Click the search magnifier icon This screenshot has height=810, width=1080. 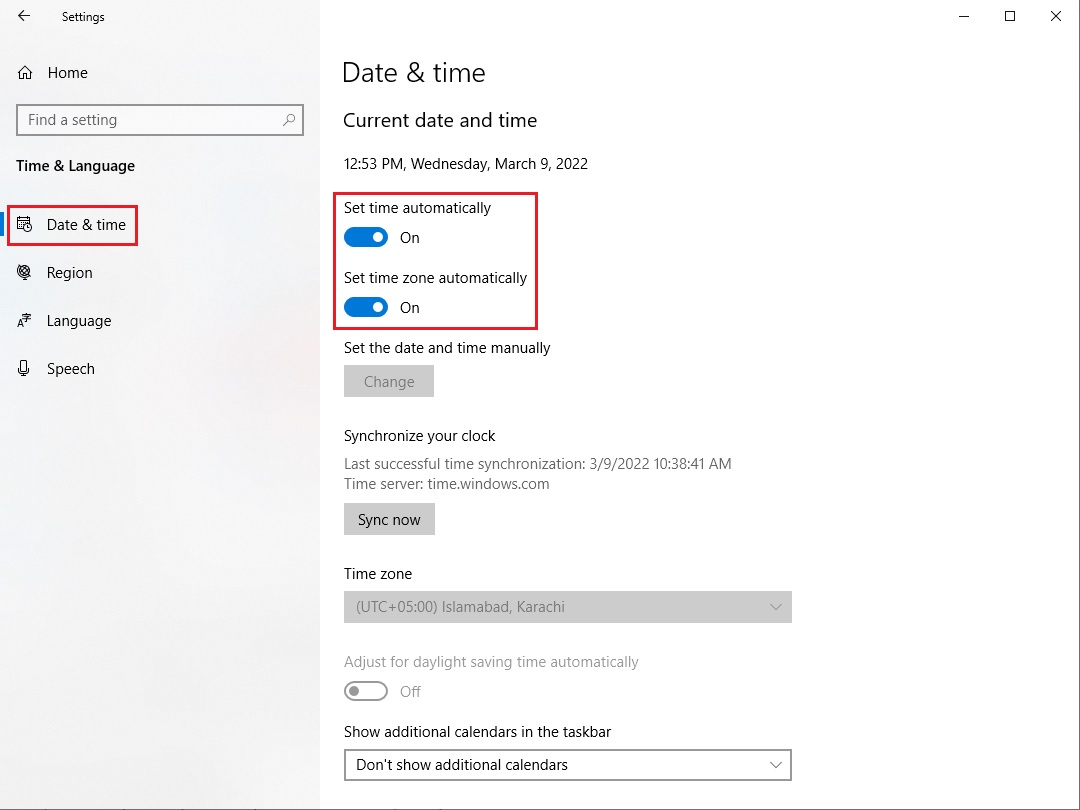coord(289,120)
